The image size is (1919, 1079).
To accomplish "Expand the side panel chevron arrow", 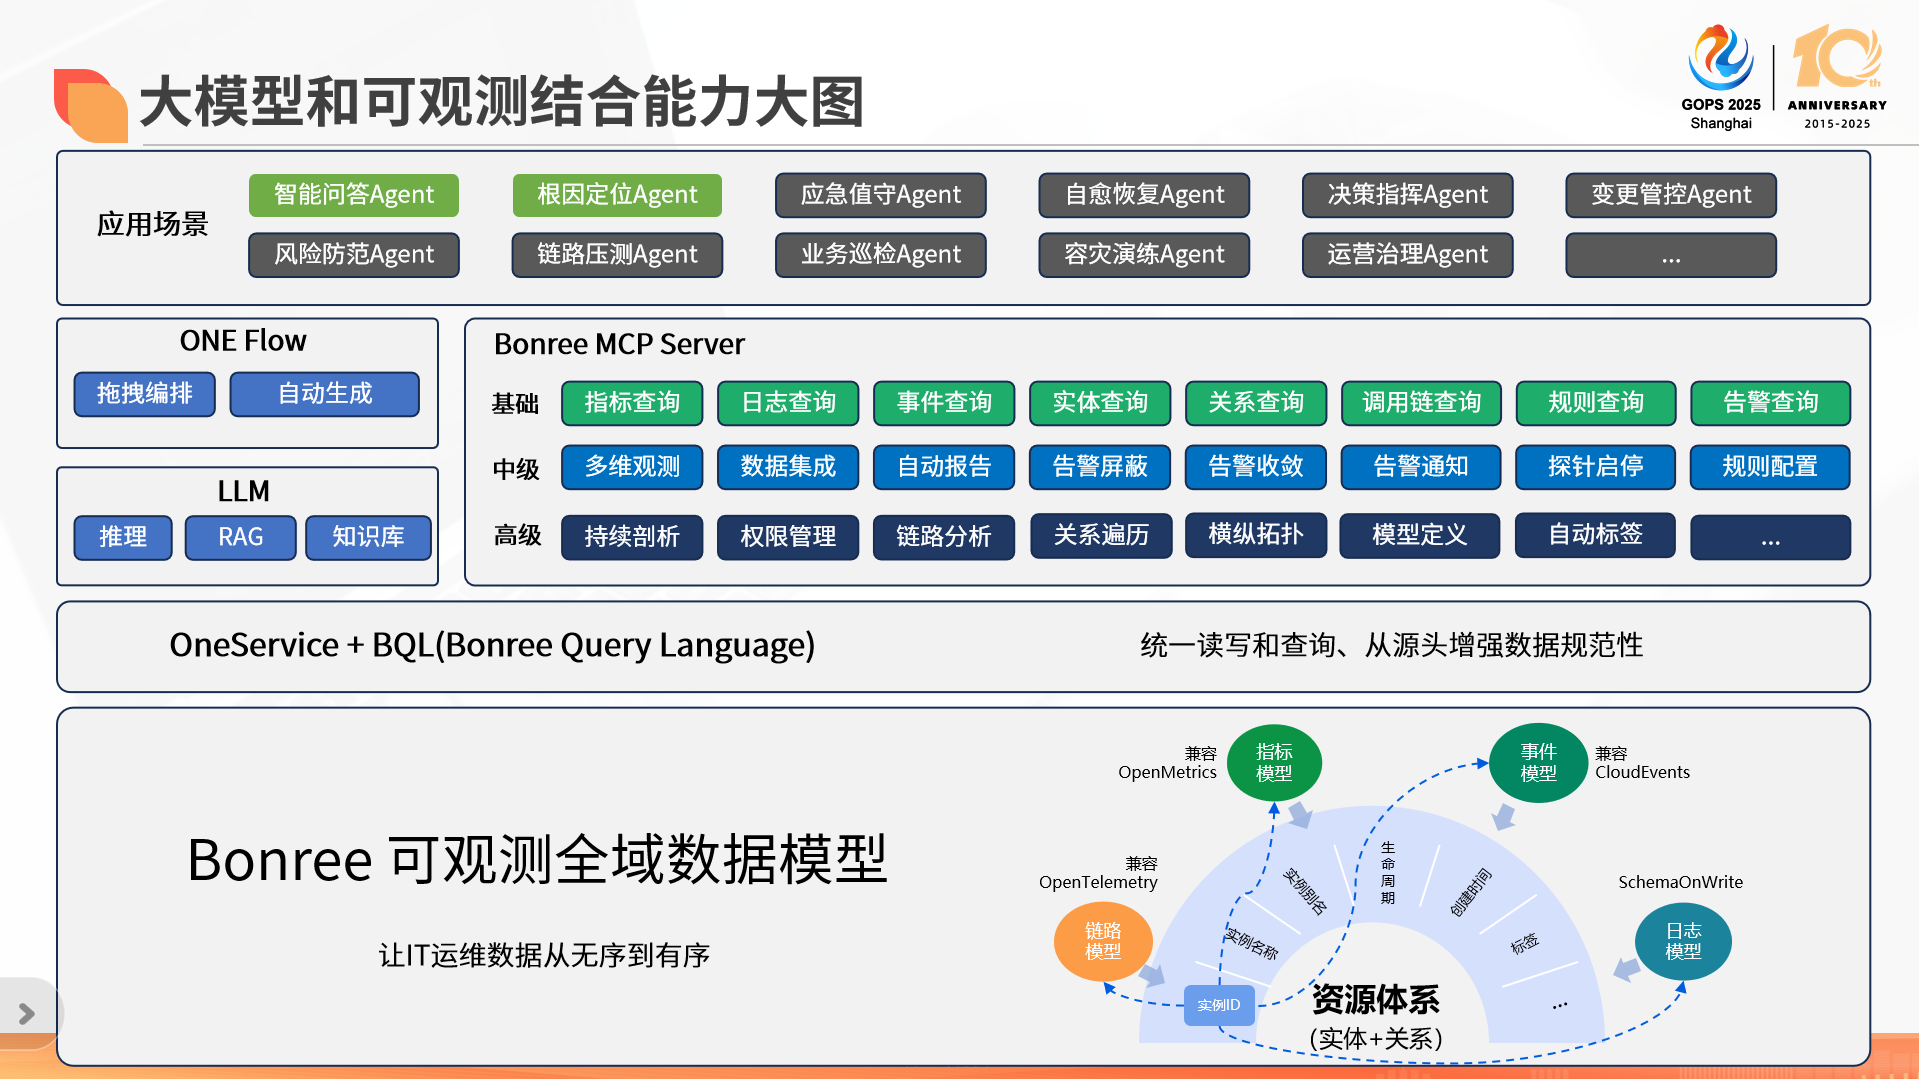I will (x=27, y=1014).
